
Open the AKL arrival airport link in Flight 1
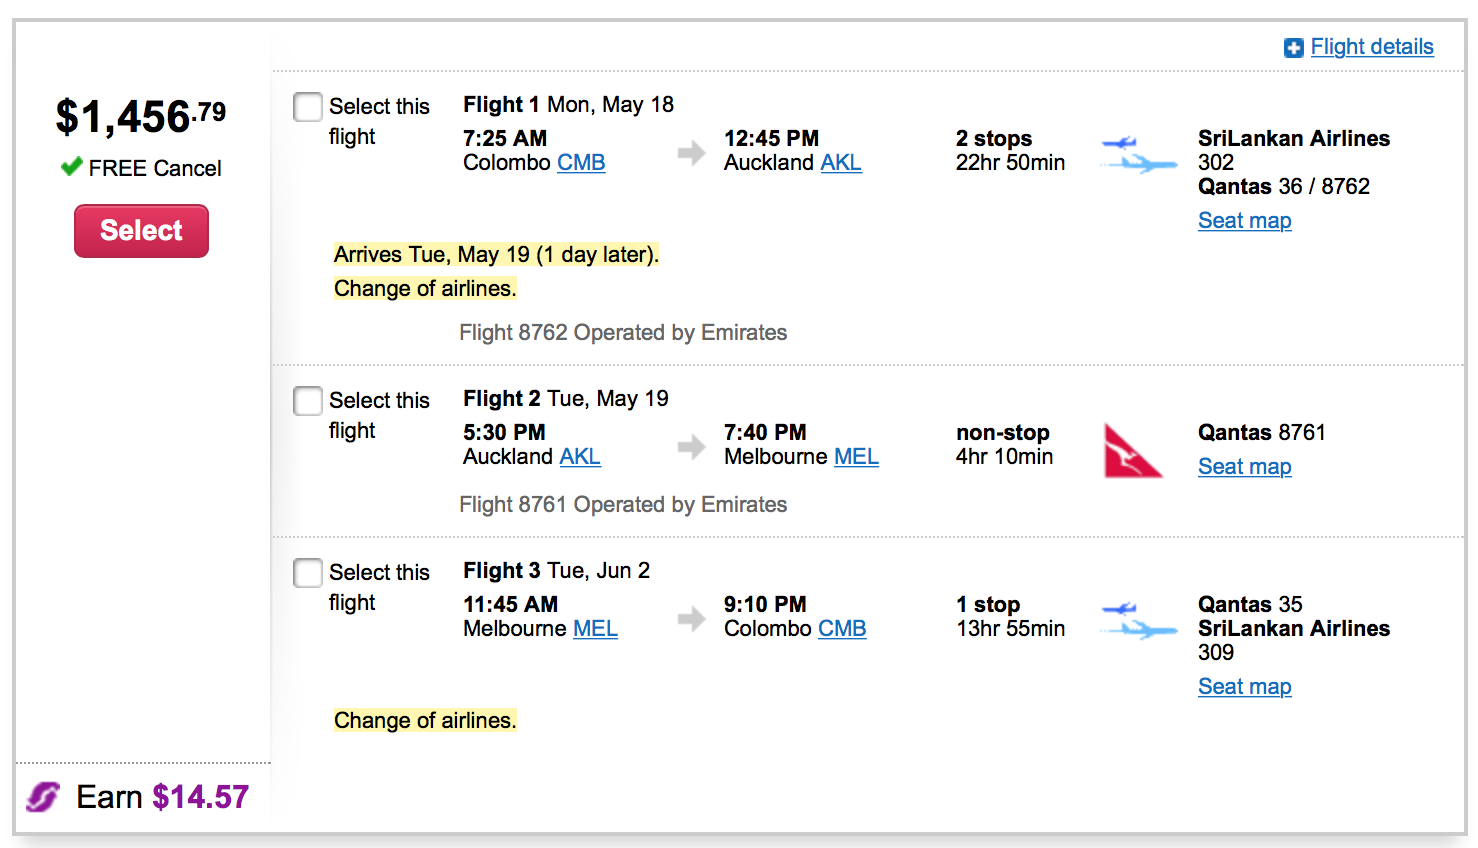click(x=840, y=163)
